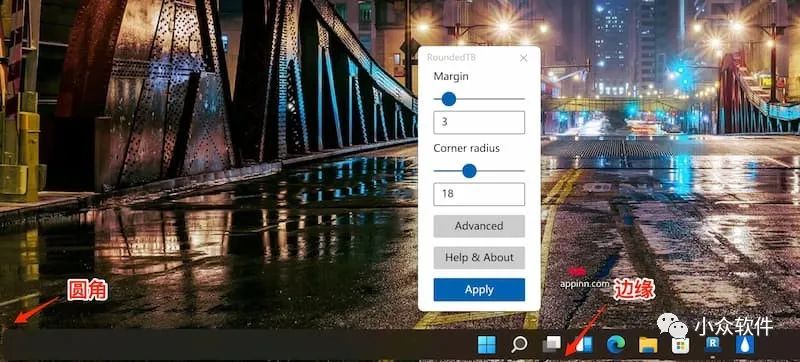
Task: Open Task View on taskbar
Action: coord(552,345)
